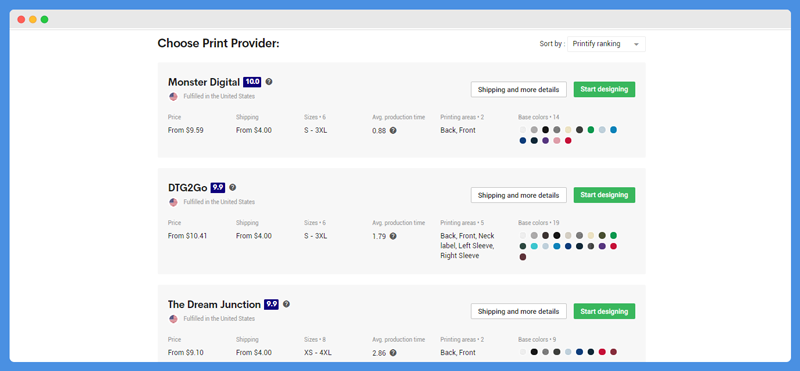800x371 pixels.
Task: Pick the red base color for The Dream Junction
Action: (602, 352)
